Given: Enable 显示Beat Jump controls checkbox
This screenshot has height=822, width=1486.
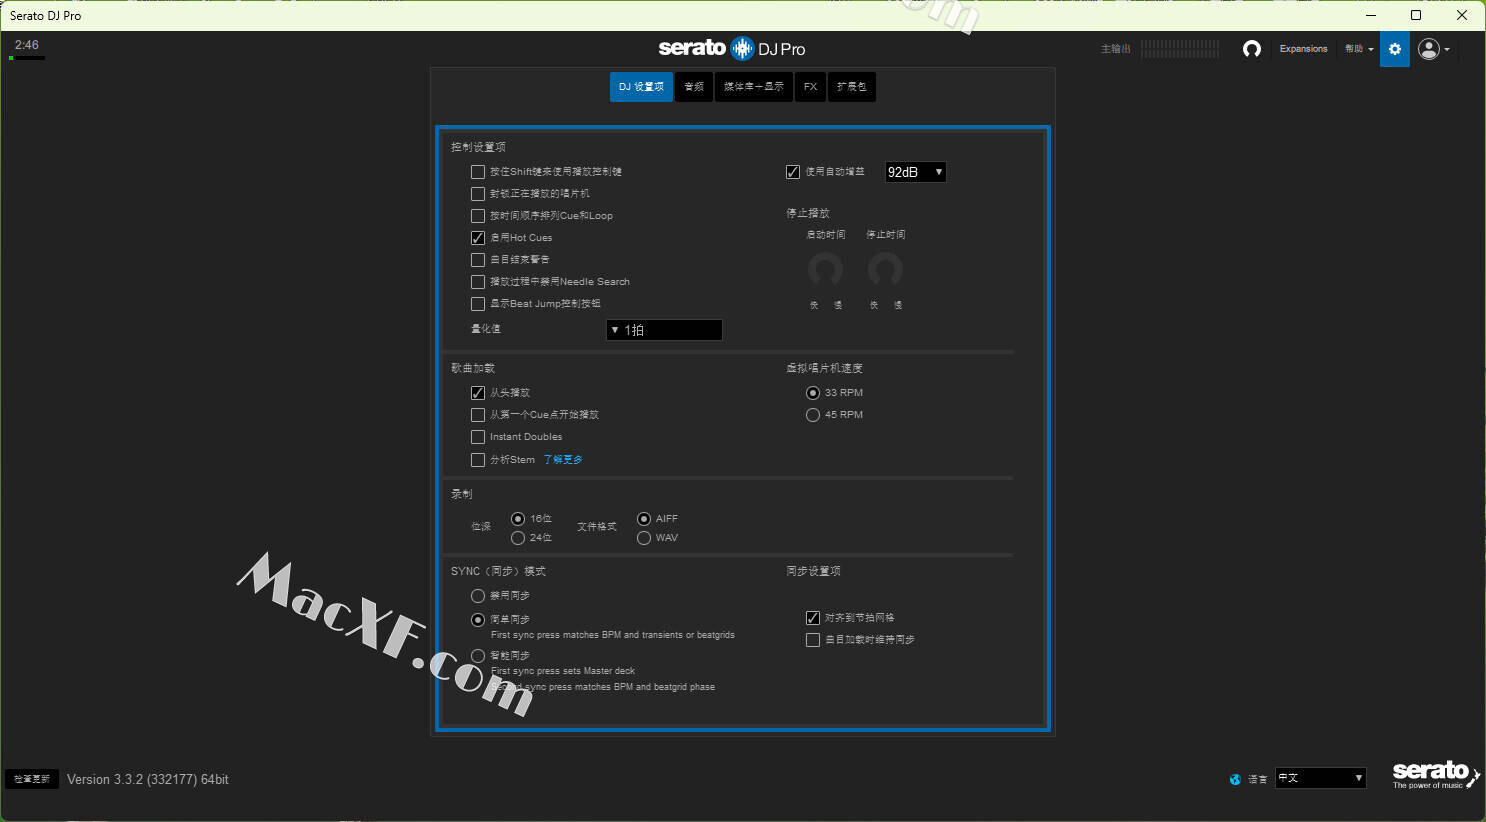Looking at the screenshot, I should [478, 304].
